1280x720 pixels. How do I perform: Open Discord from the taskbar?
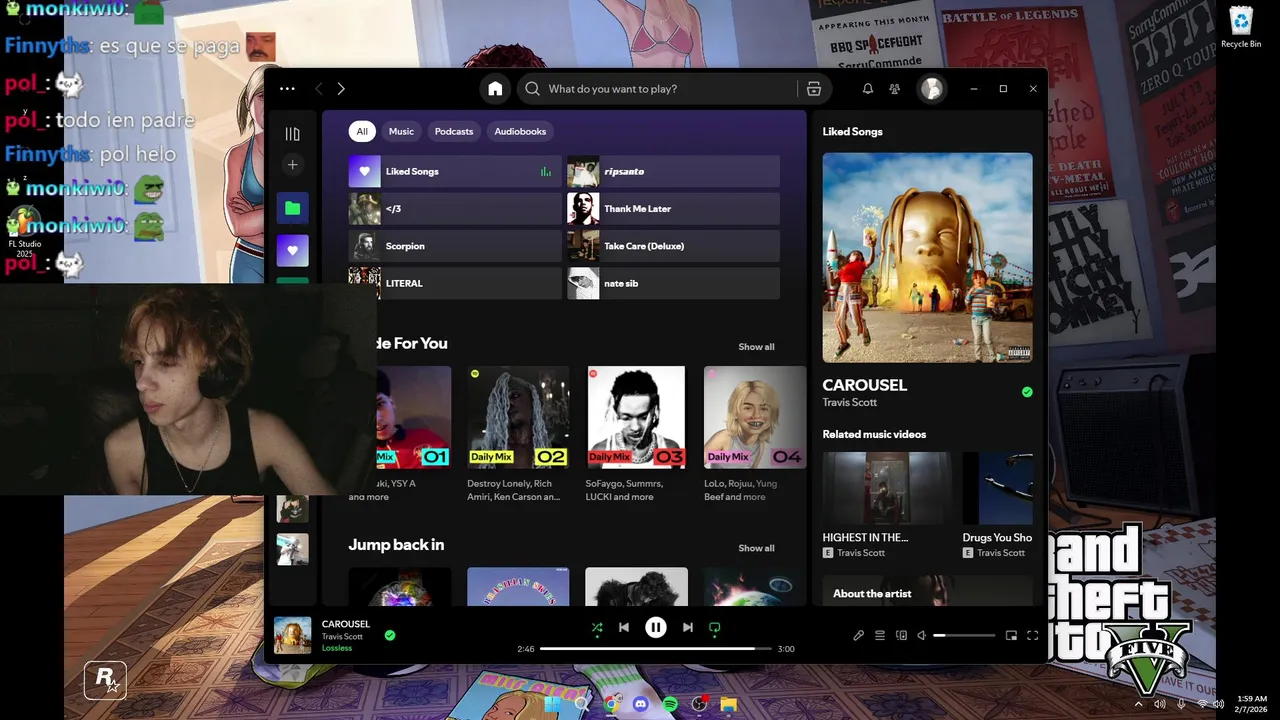point(641,704)
